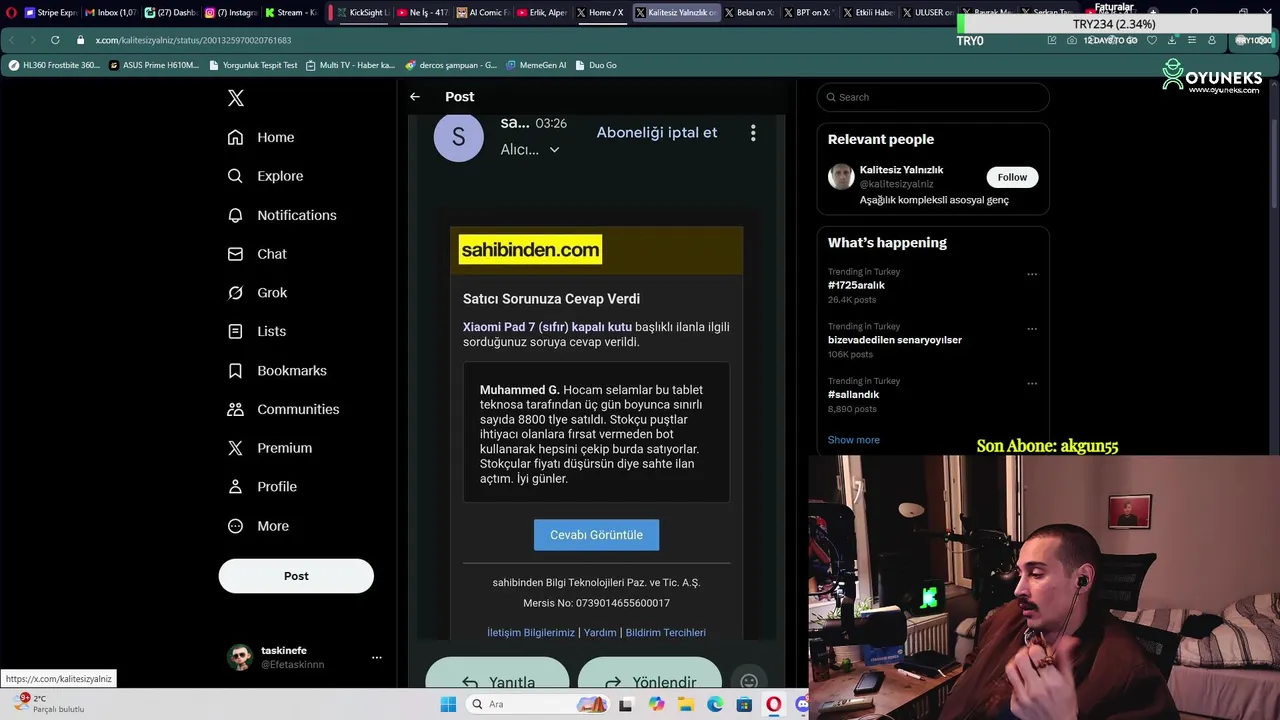
Task: Open Opera browser taskbar icon
Action: tap(774, 704)
